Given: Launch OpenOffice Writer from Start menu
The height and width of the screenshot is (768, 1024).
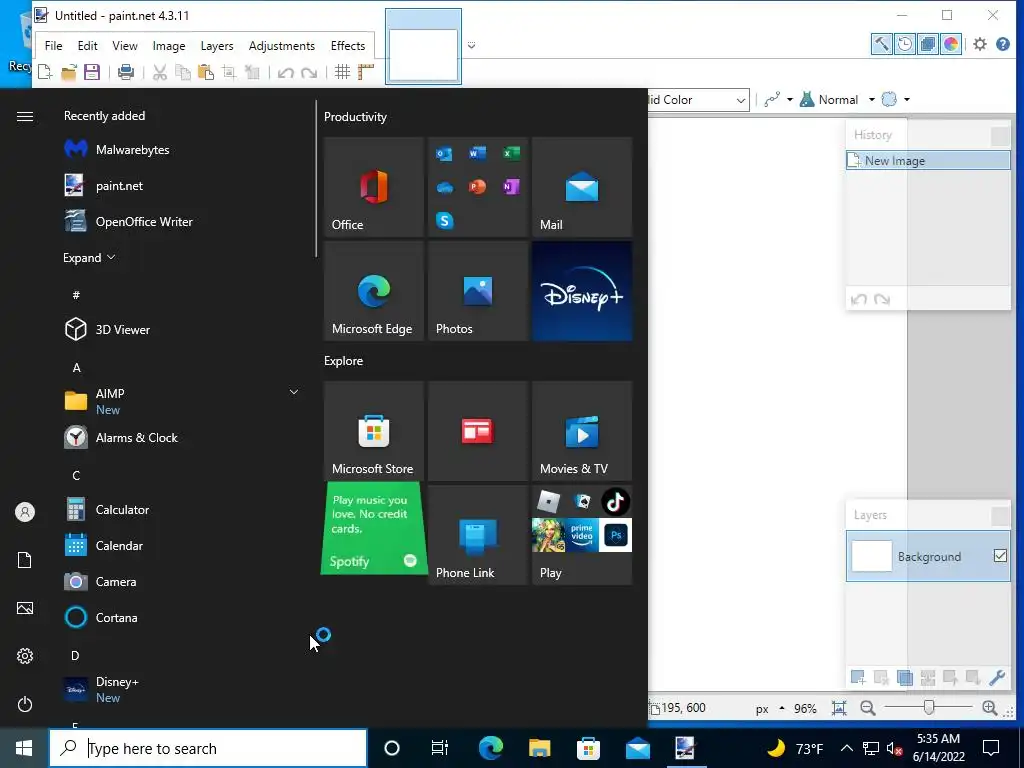Looking at the screenshot, I should coord(183,221).
